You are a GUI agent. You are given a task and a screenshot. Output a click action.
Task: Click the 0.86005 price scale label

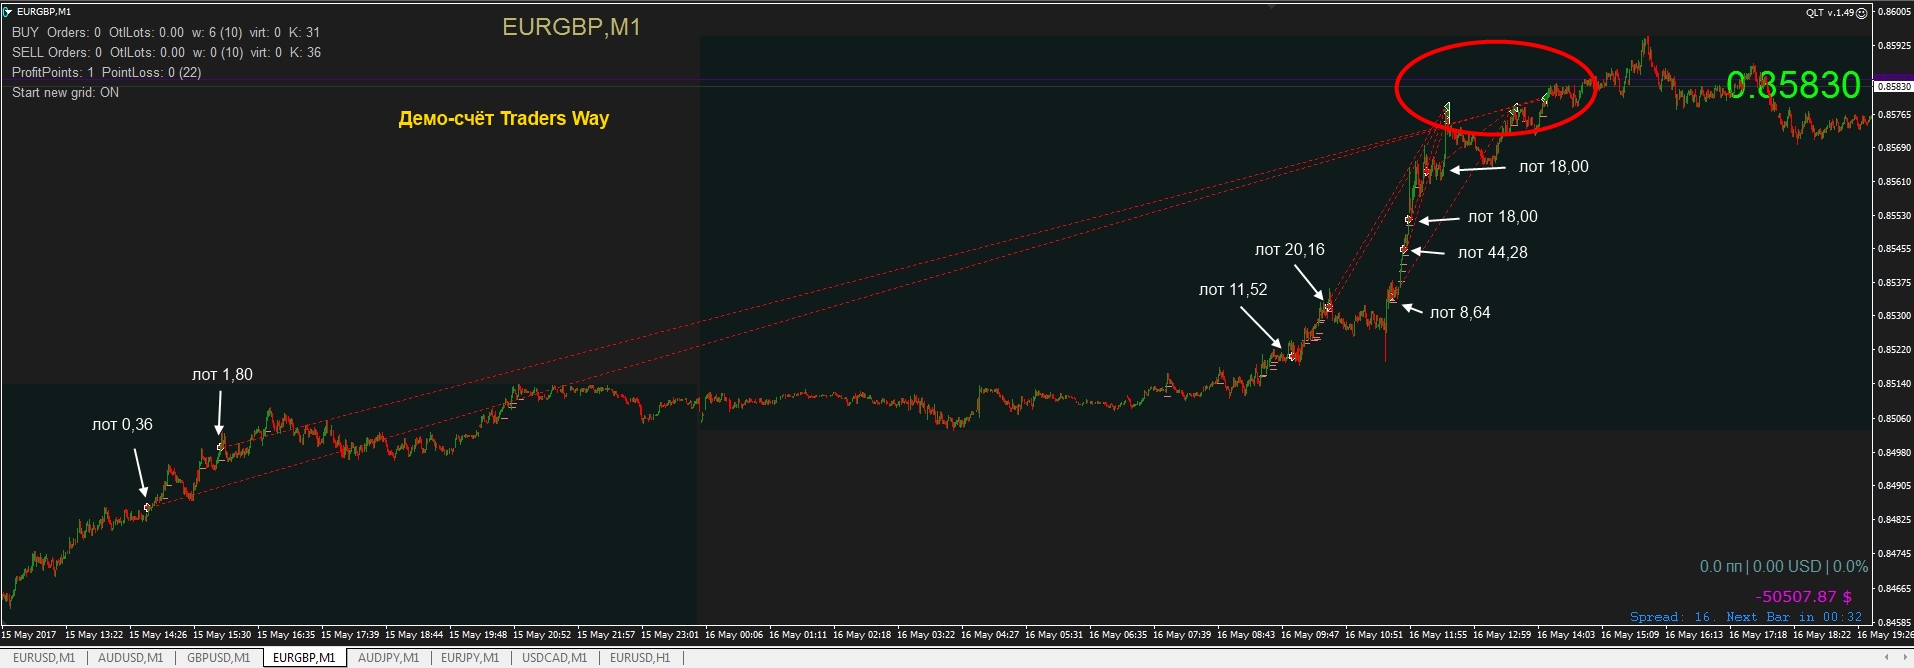(x=1894, y=13)
